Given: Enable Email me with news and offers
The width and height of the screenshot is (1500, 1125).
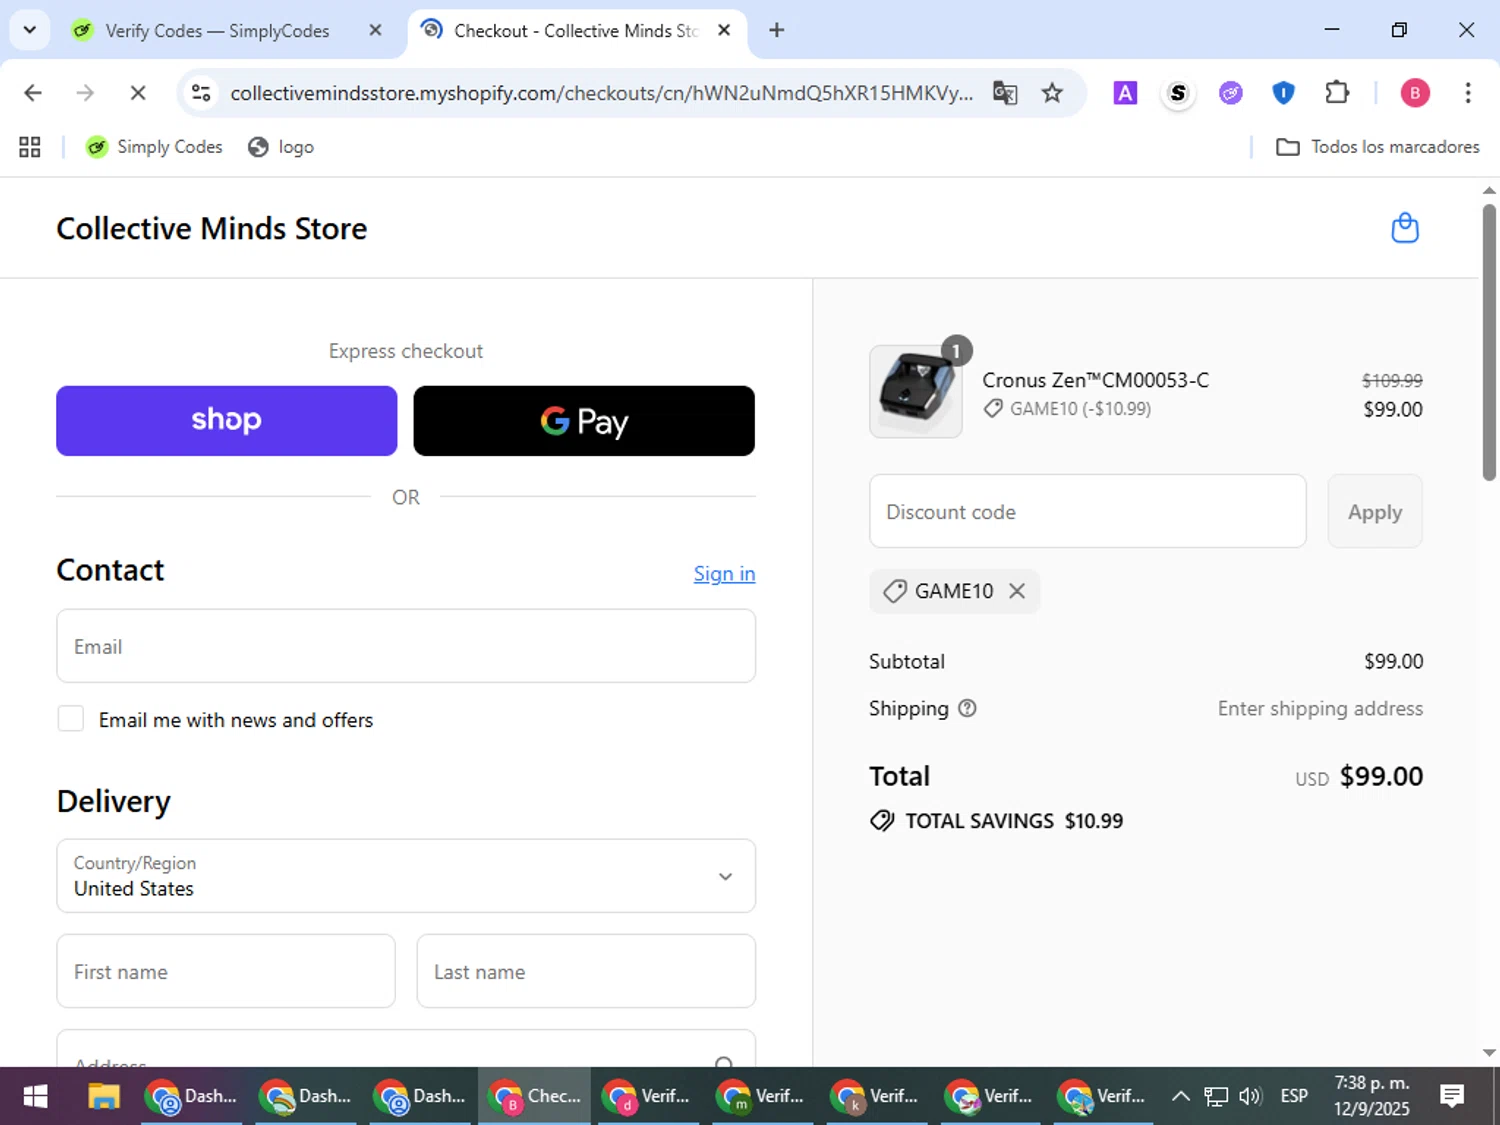Looking at the screenshot, I should coord(71,719).
